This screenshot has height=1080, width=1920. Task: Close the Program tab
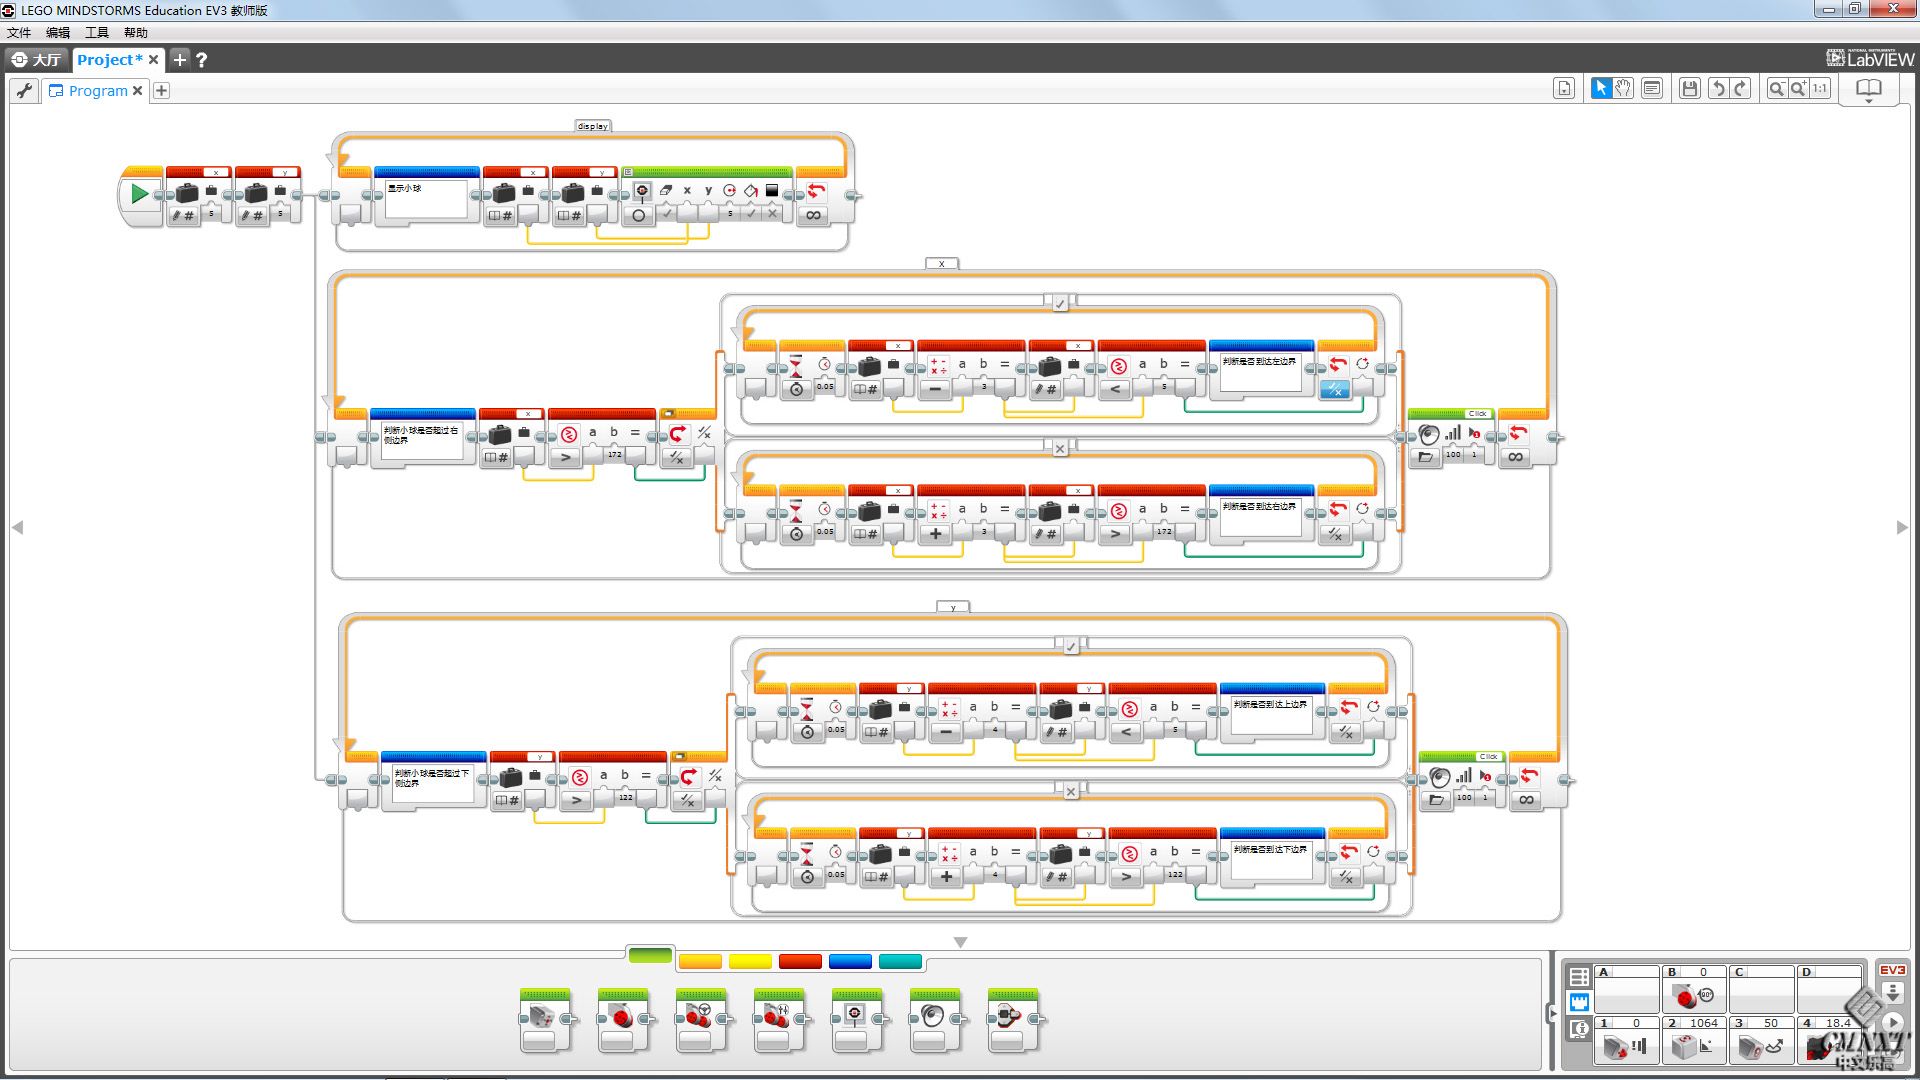click(138, 91)
